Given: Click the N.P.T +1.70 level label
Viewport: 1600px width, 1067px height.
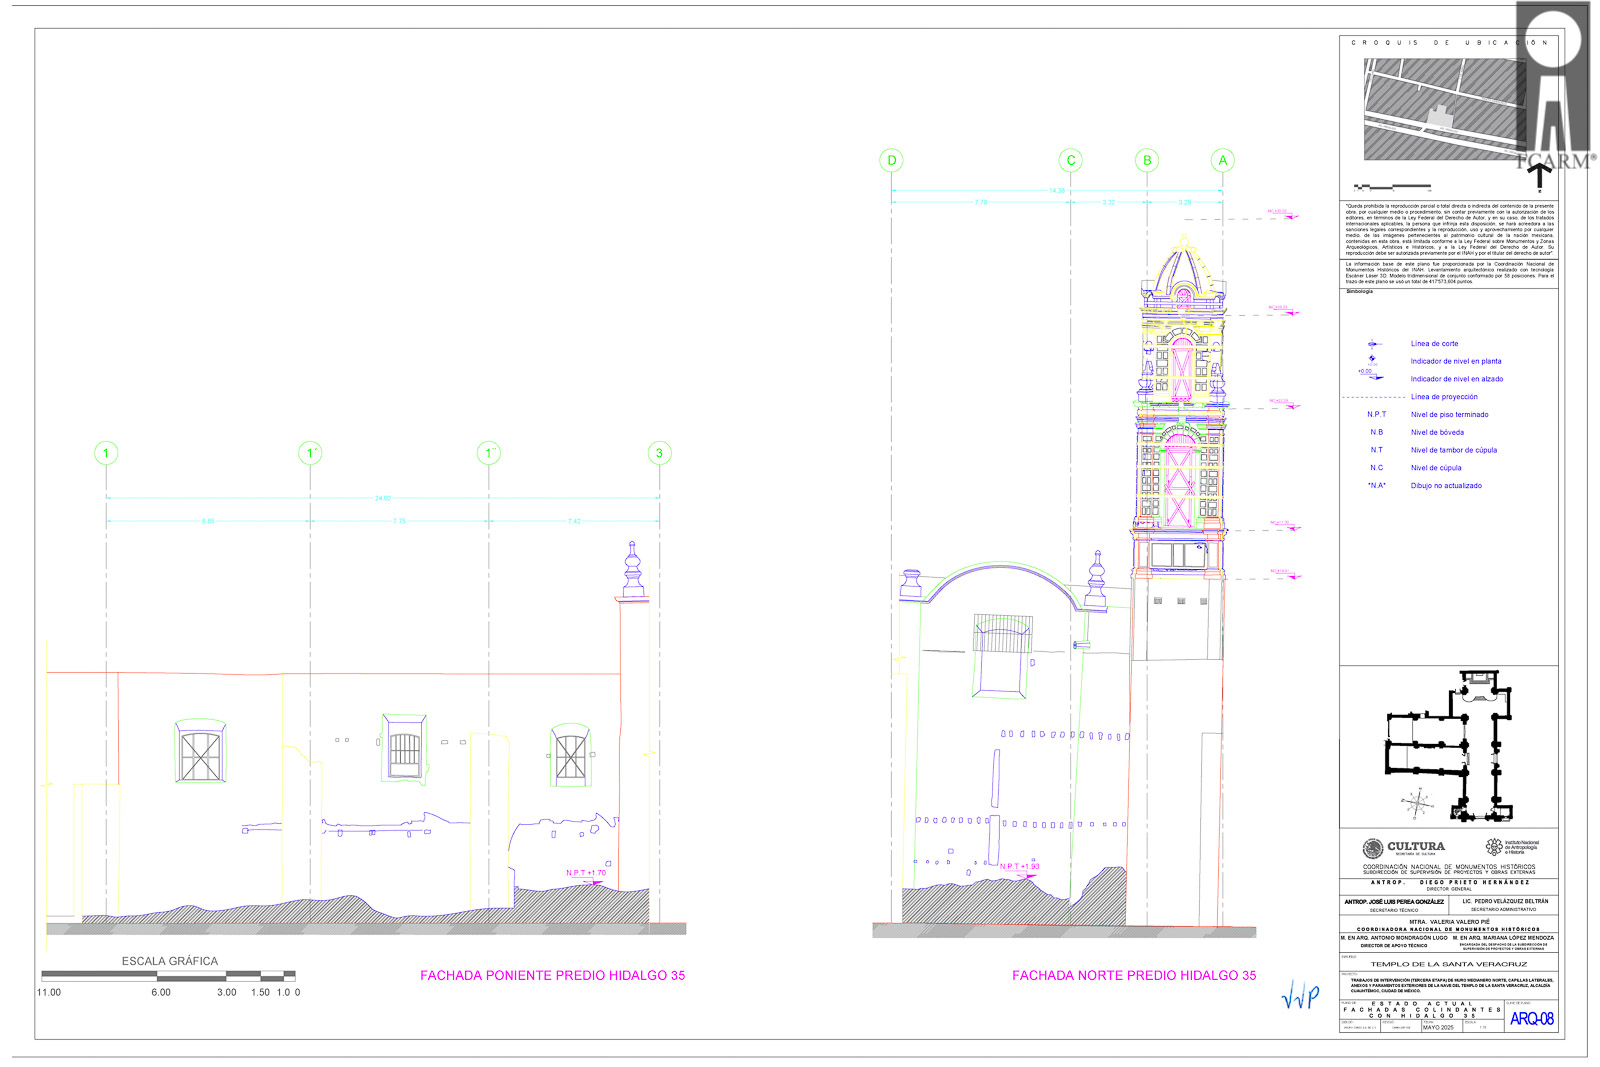Looking at the screenshot, I should 586,873.
